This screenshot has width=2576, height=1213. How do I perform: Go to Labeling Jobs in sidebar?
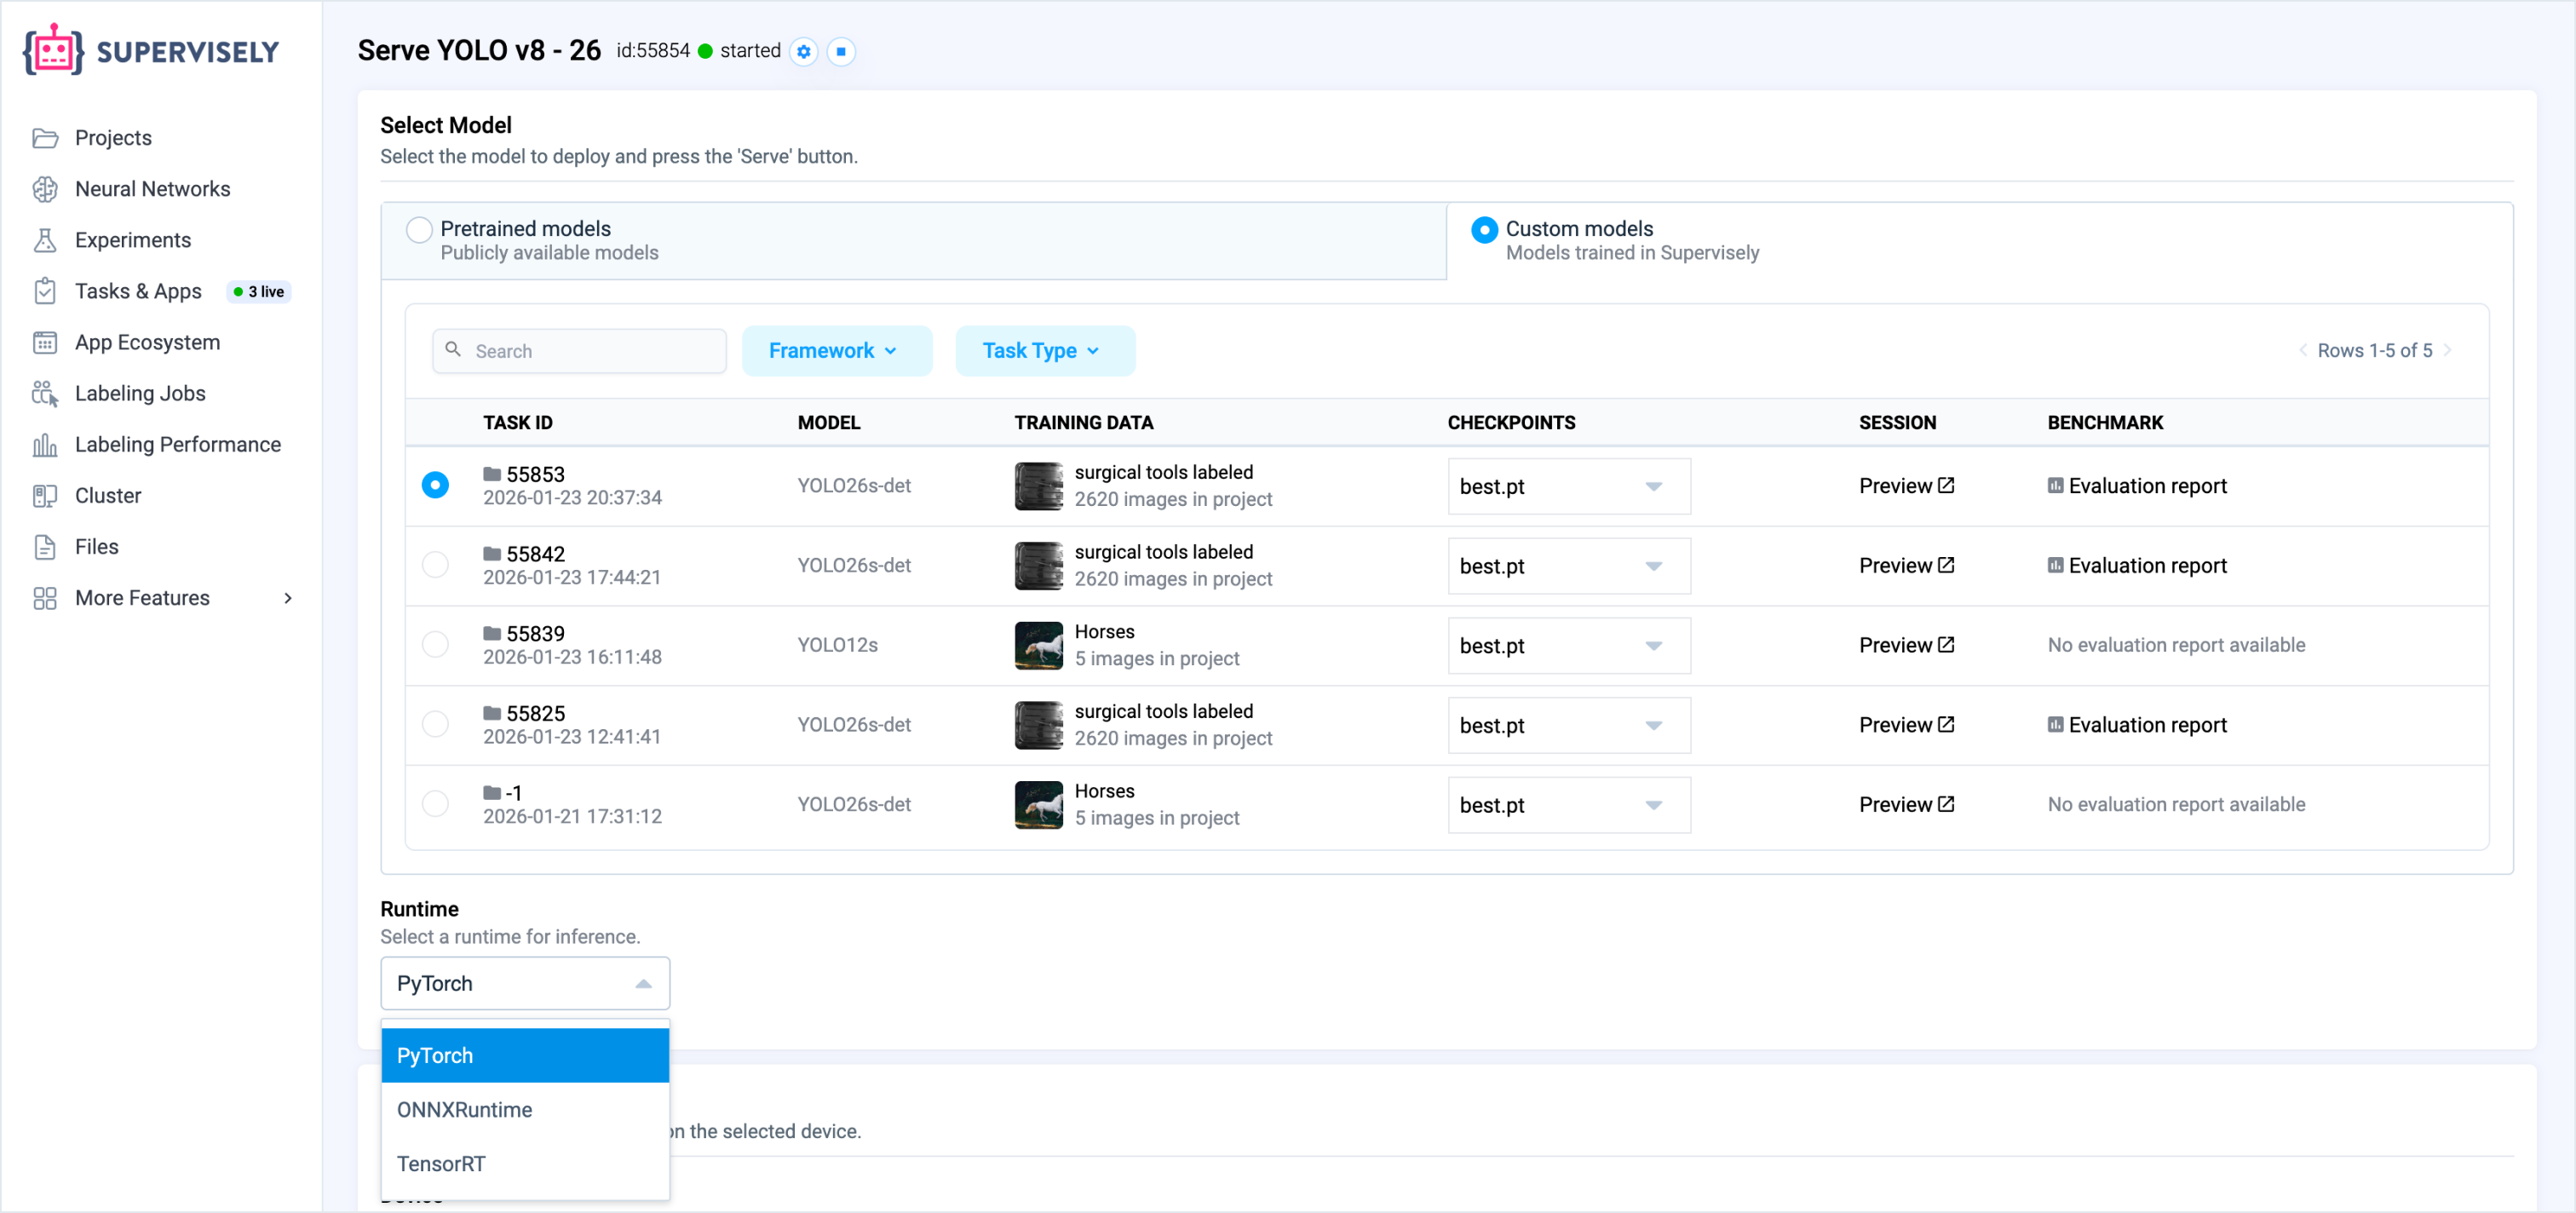point(140,393)
